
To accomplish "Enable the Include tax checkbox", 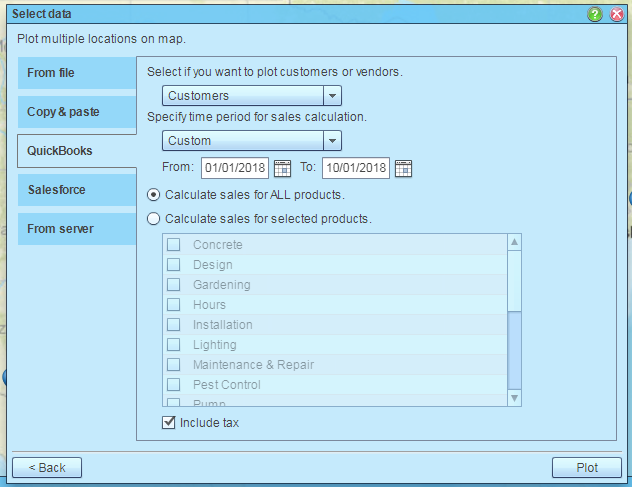I will (169, 423).
